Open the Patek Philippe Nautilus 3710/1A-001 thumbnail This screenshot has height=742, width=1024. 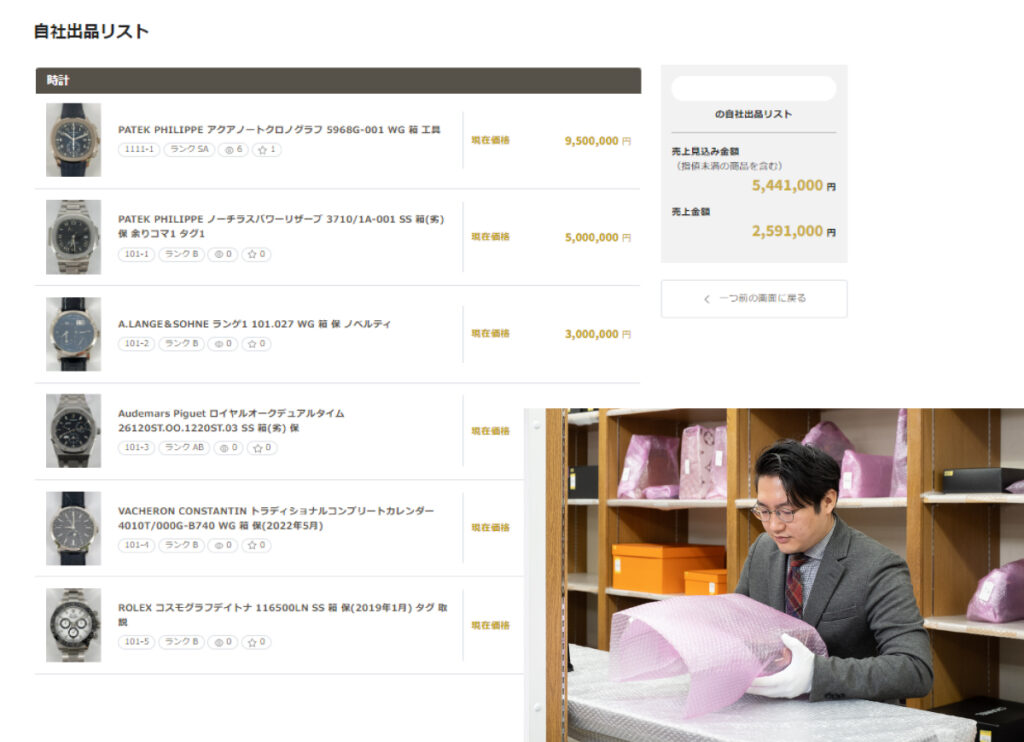(x=73, y=236)
